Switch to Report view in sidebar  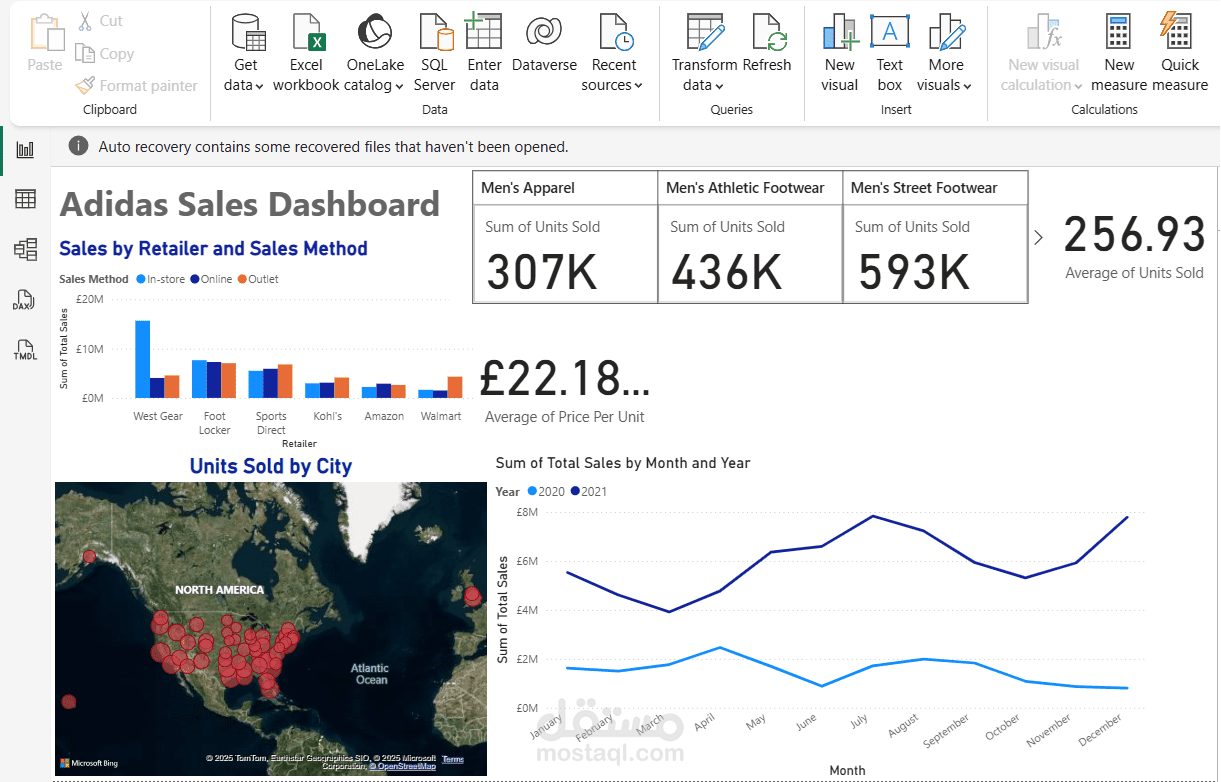tap(25, 150)
